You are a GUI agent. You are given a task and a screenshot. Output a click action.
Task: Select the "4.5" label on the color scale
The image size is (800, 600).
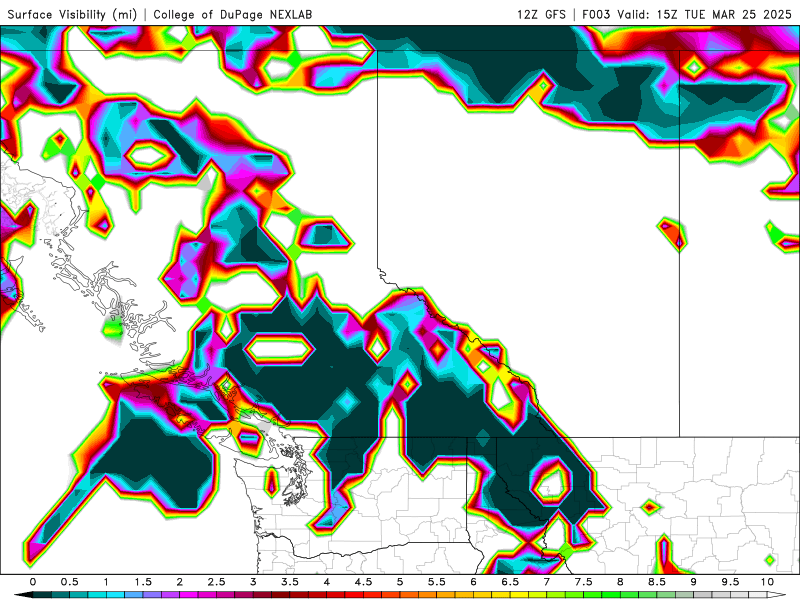click(363, 582)
